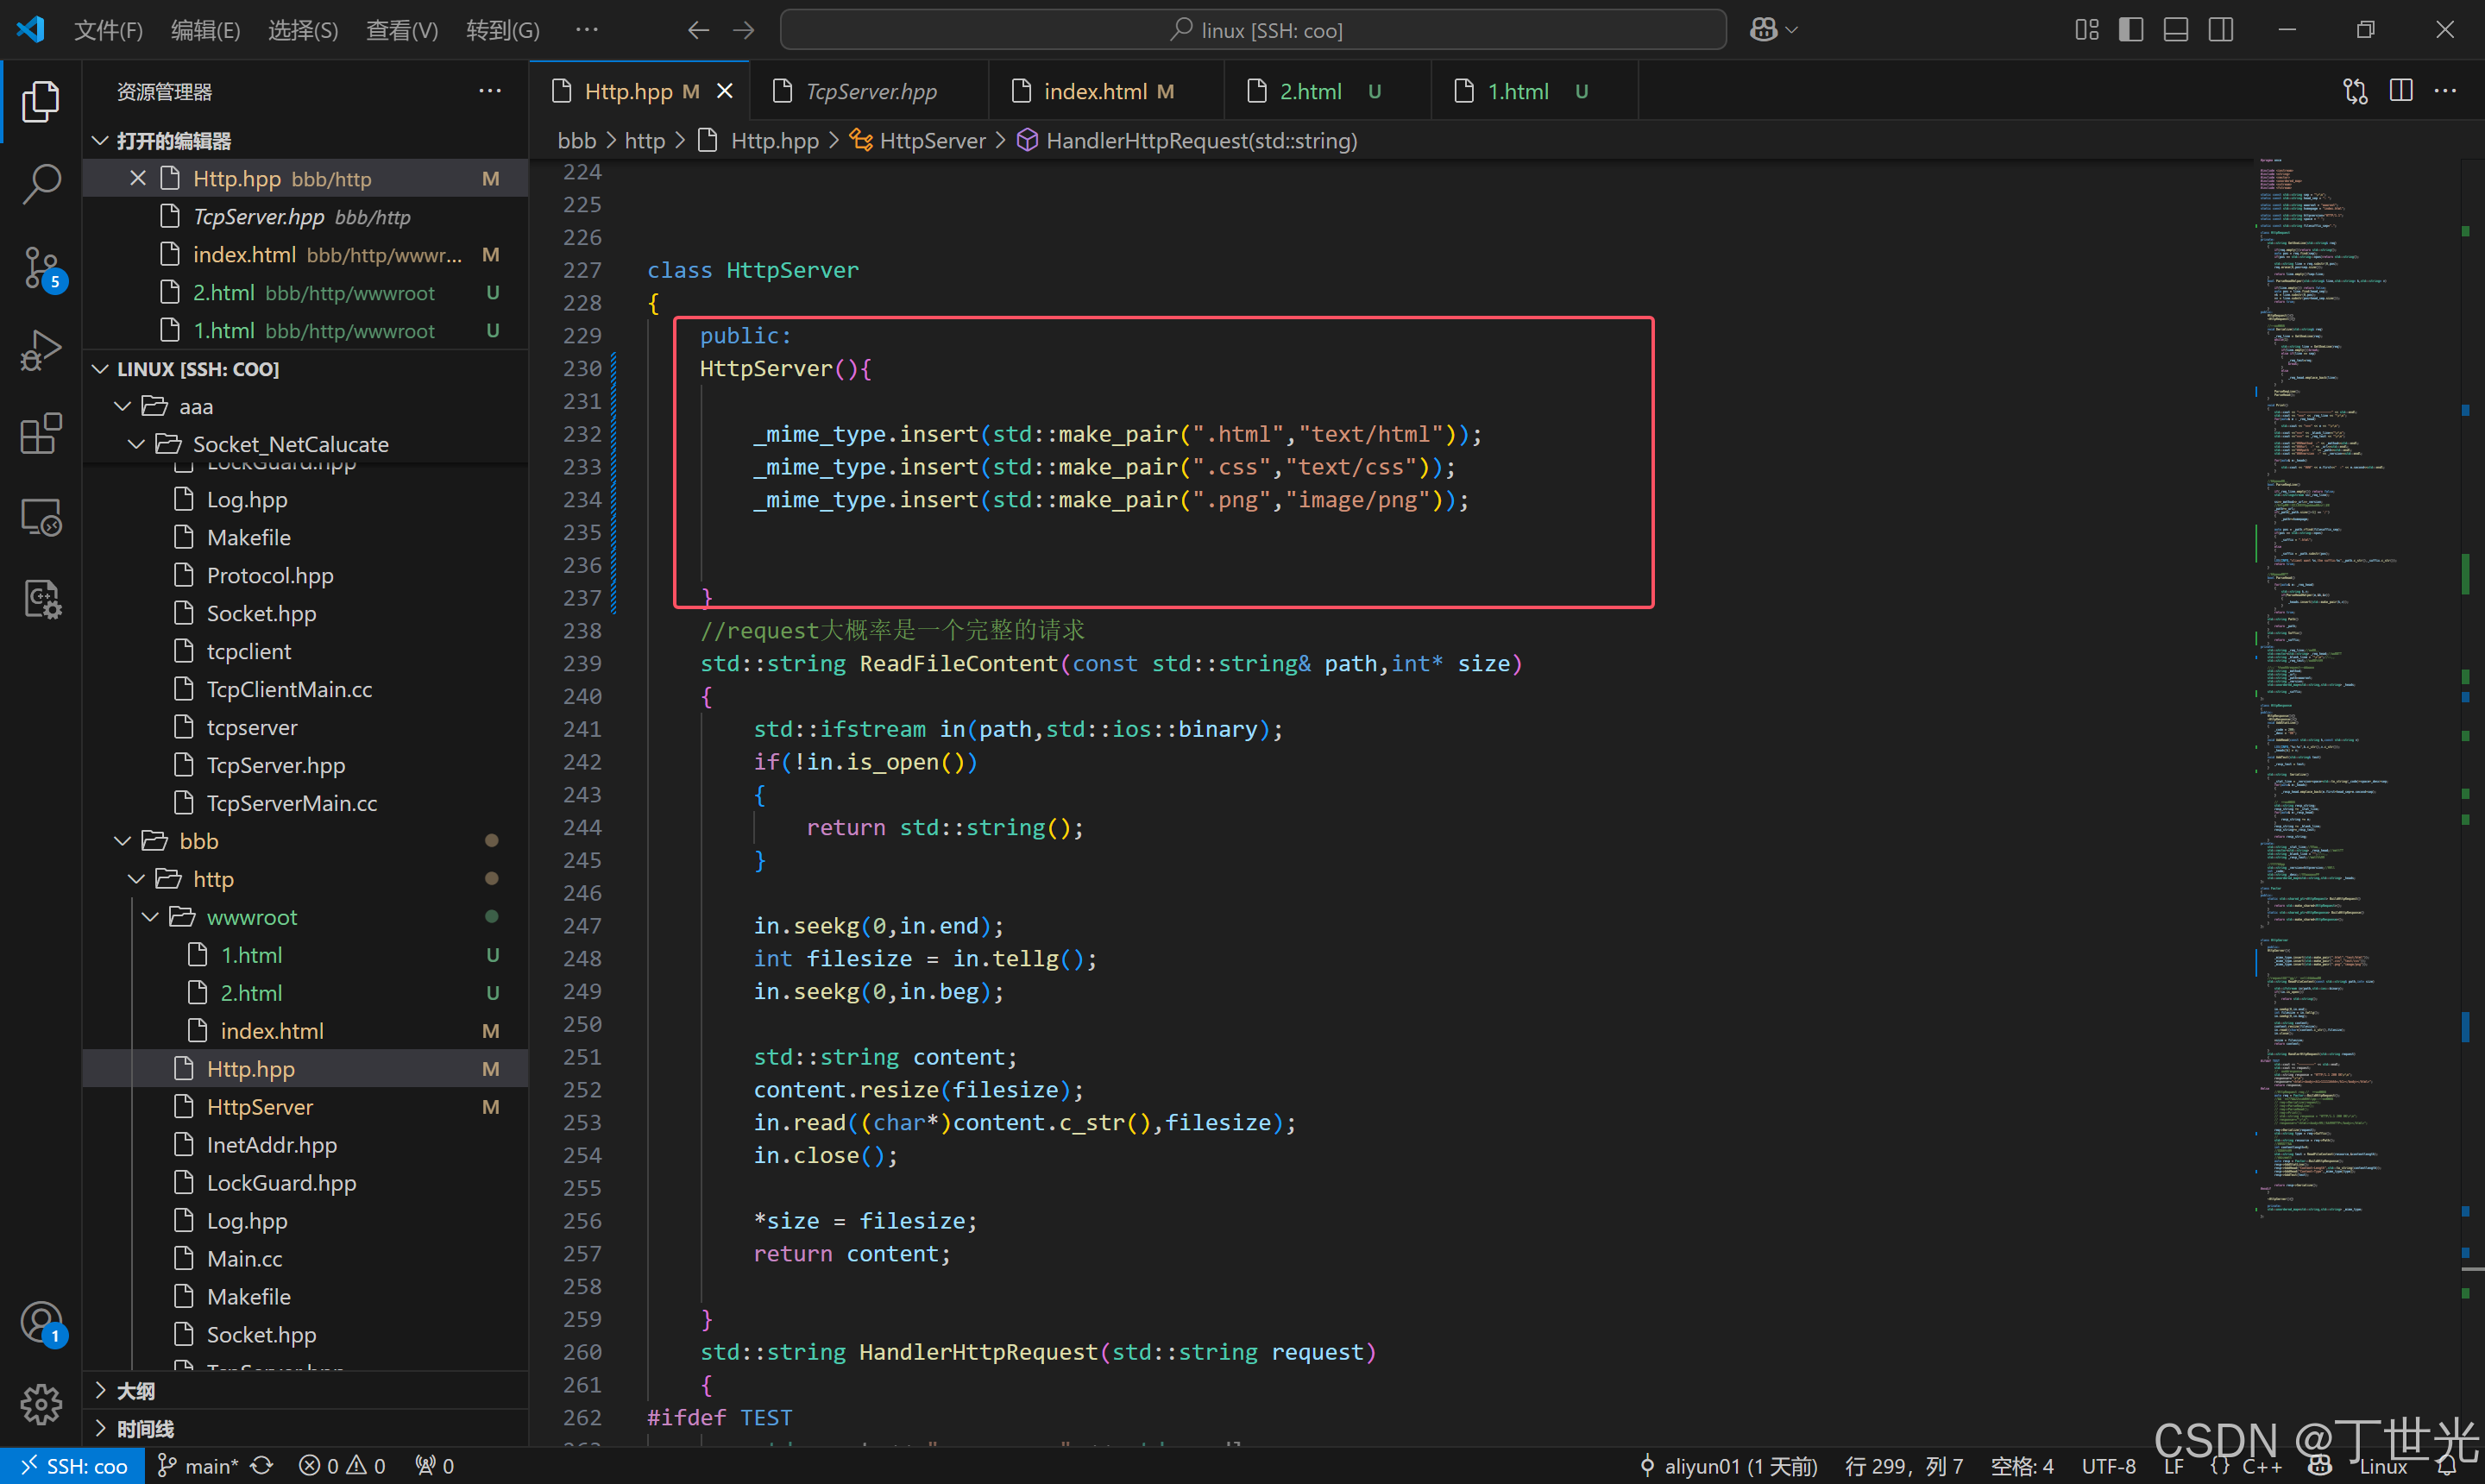
Task: Open the Extensions view
Action: (x=41, y=434)
